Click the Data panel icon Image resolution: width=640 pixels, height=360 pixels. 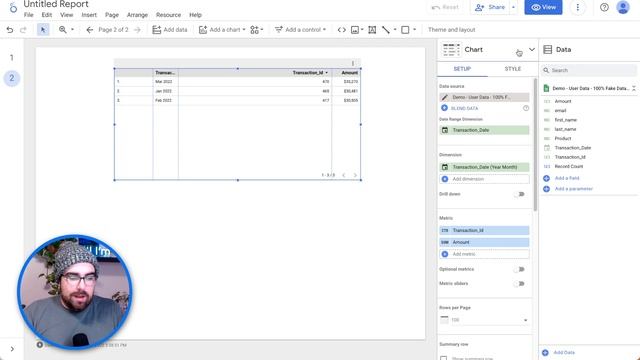pos(548,49)
